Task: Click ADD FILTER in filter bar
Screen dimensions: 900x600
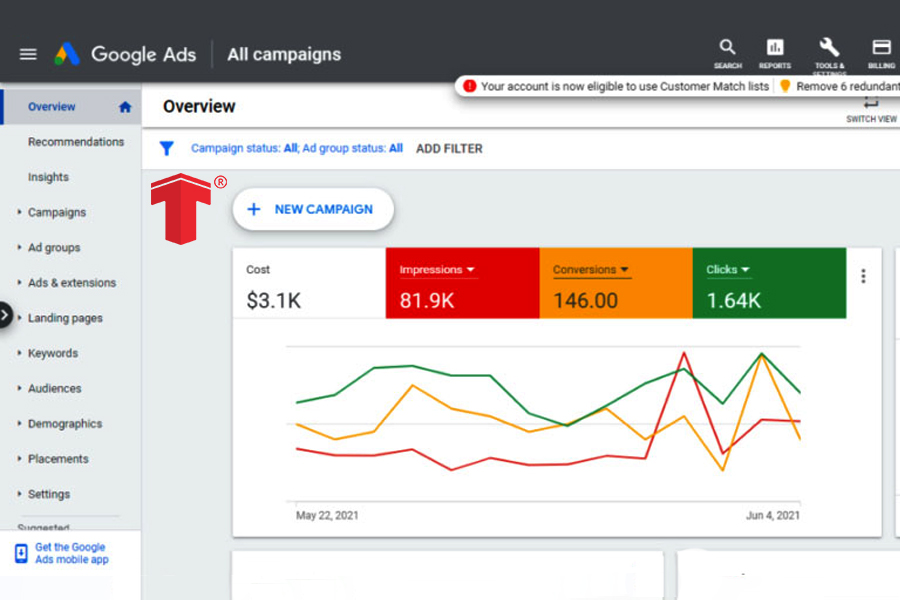Action: 449,149
